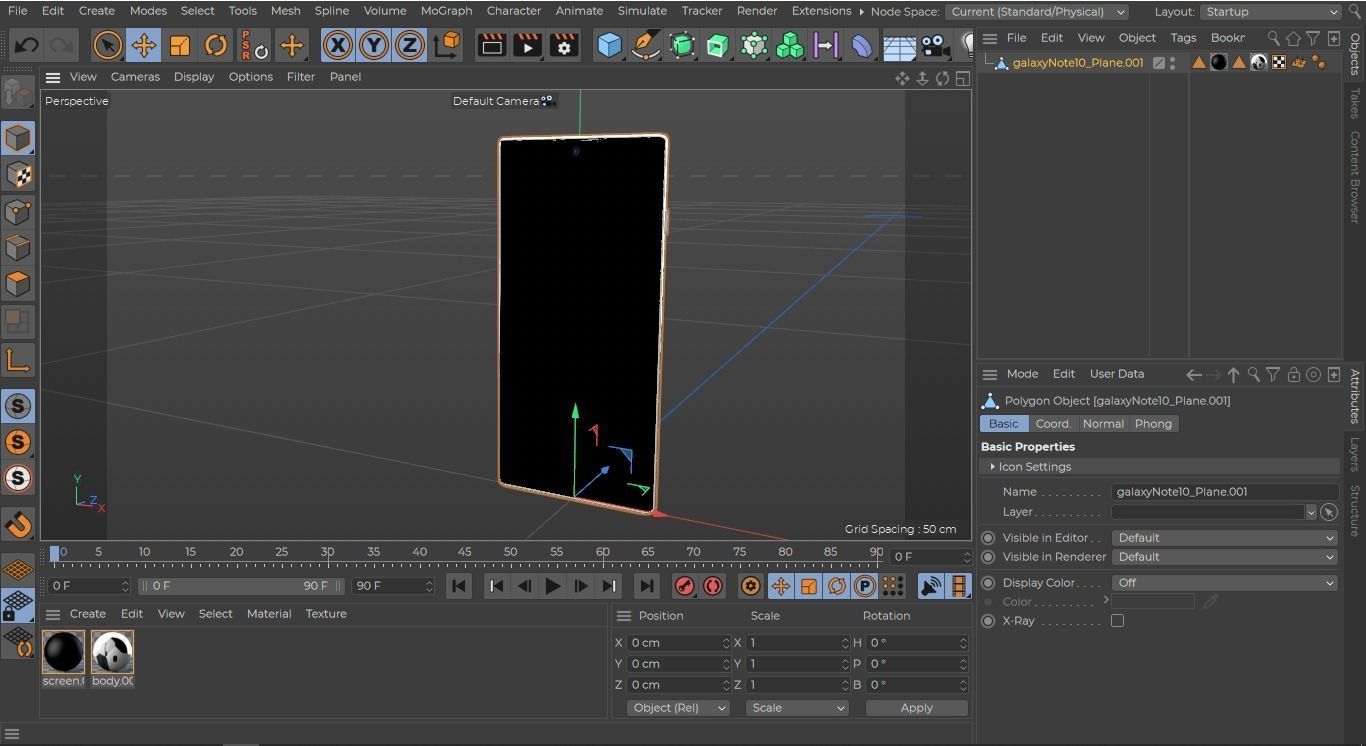Click Render View clapperboard icon

(491, 45)
